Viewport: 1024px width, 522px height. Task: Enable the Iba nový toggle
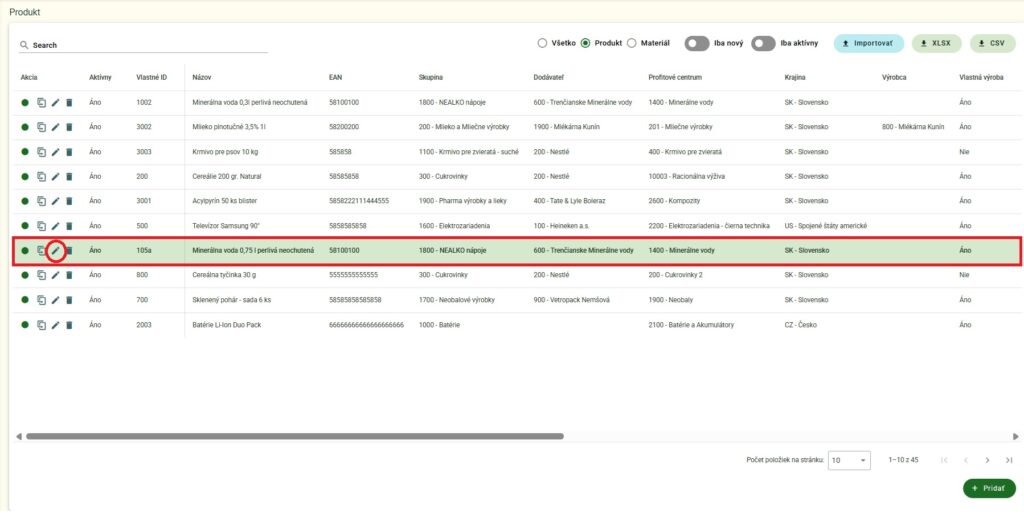coord(696,43)
